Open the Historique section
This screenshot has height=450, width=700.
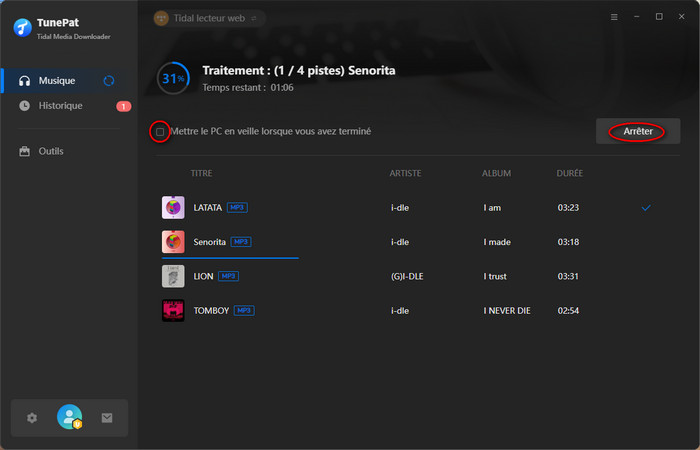pos(67,106)
